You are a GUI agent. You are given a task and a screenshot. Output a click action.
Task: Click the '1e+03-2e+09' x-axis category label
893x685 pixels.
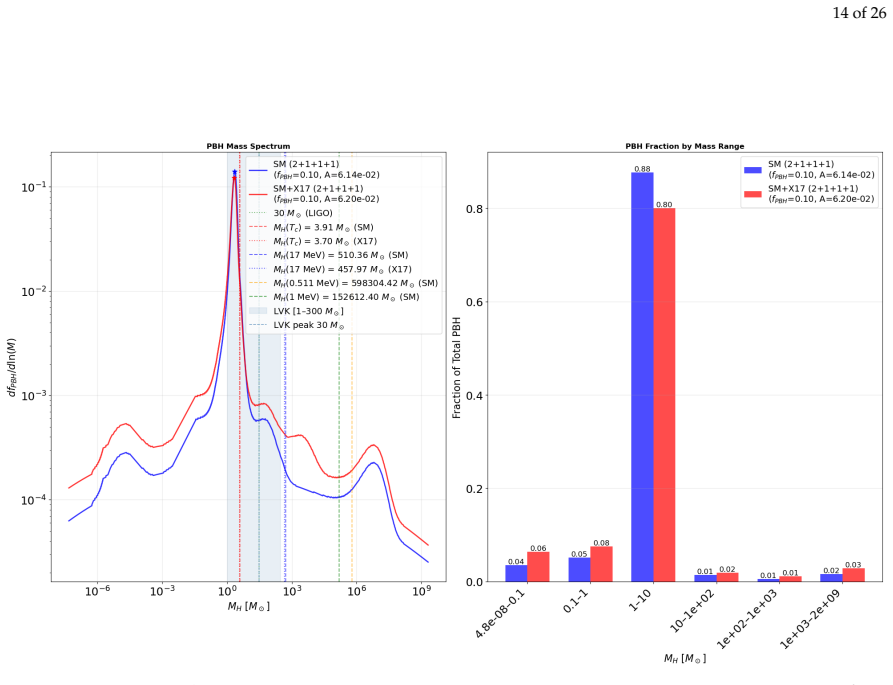click(x=810, y=619)
